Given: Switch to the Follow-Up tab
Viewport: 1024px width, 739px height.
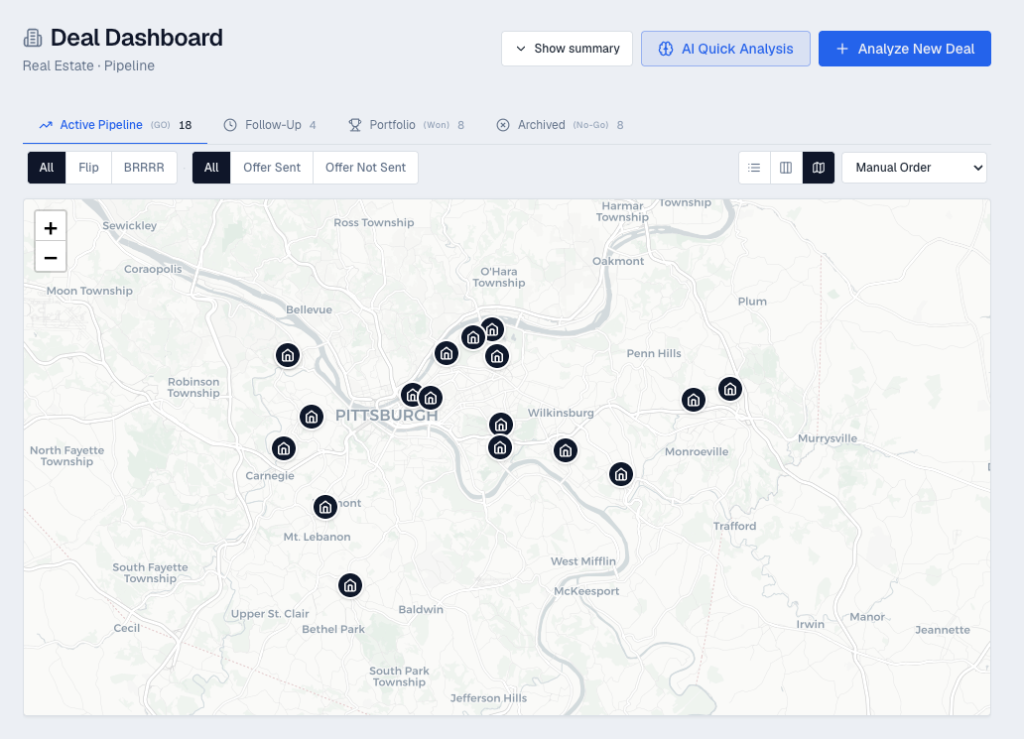Looking at the screenshot, I should (x=270, y=125).
